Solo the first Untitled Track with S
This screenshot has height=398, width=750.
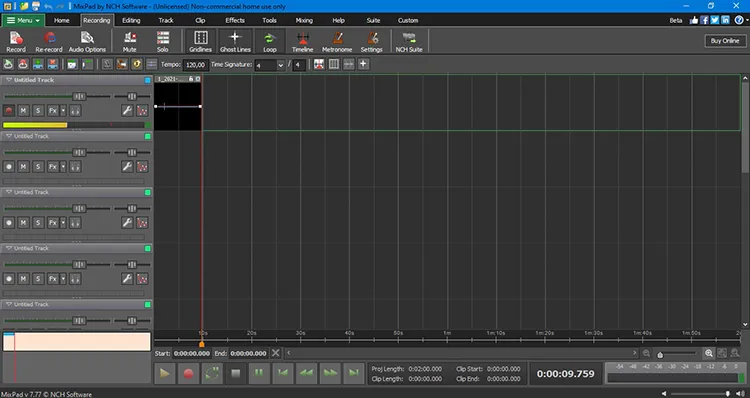coord(38,111)
